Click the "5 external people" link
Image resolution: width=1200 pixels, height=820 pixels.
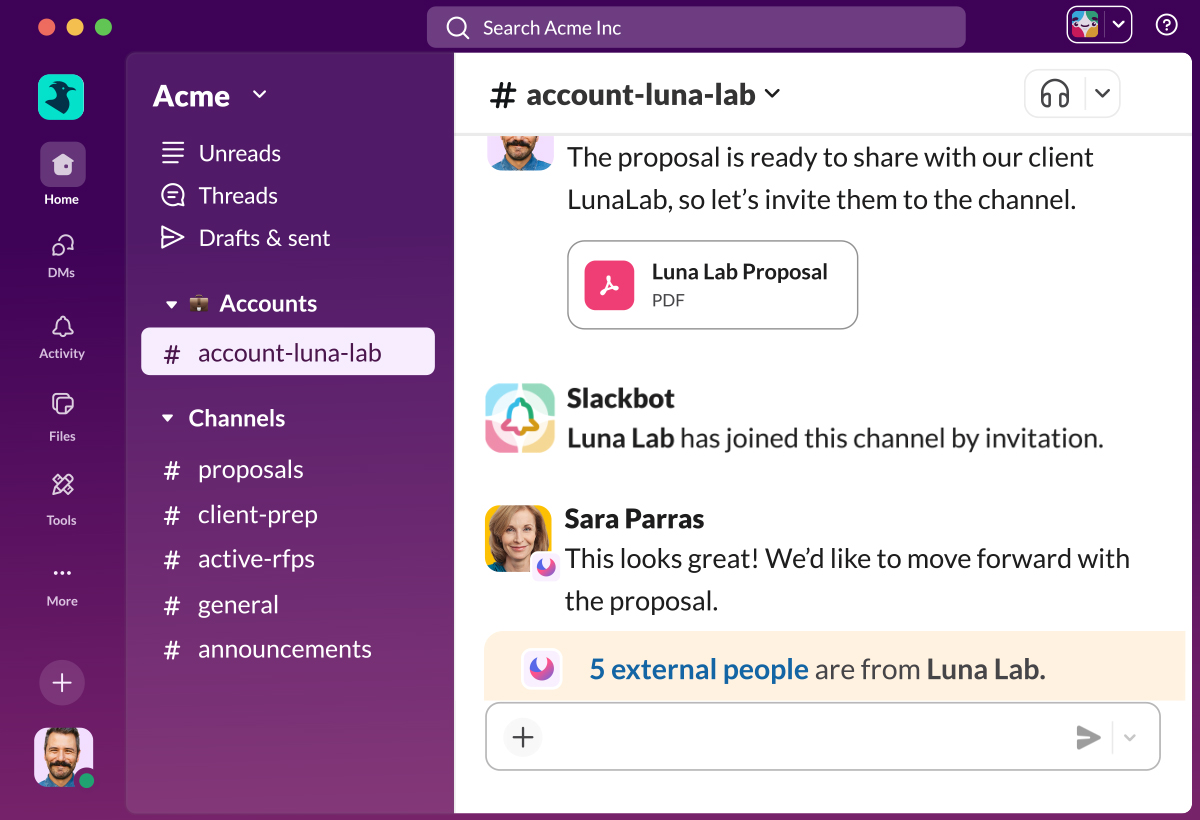698,669
